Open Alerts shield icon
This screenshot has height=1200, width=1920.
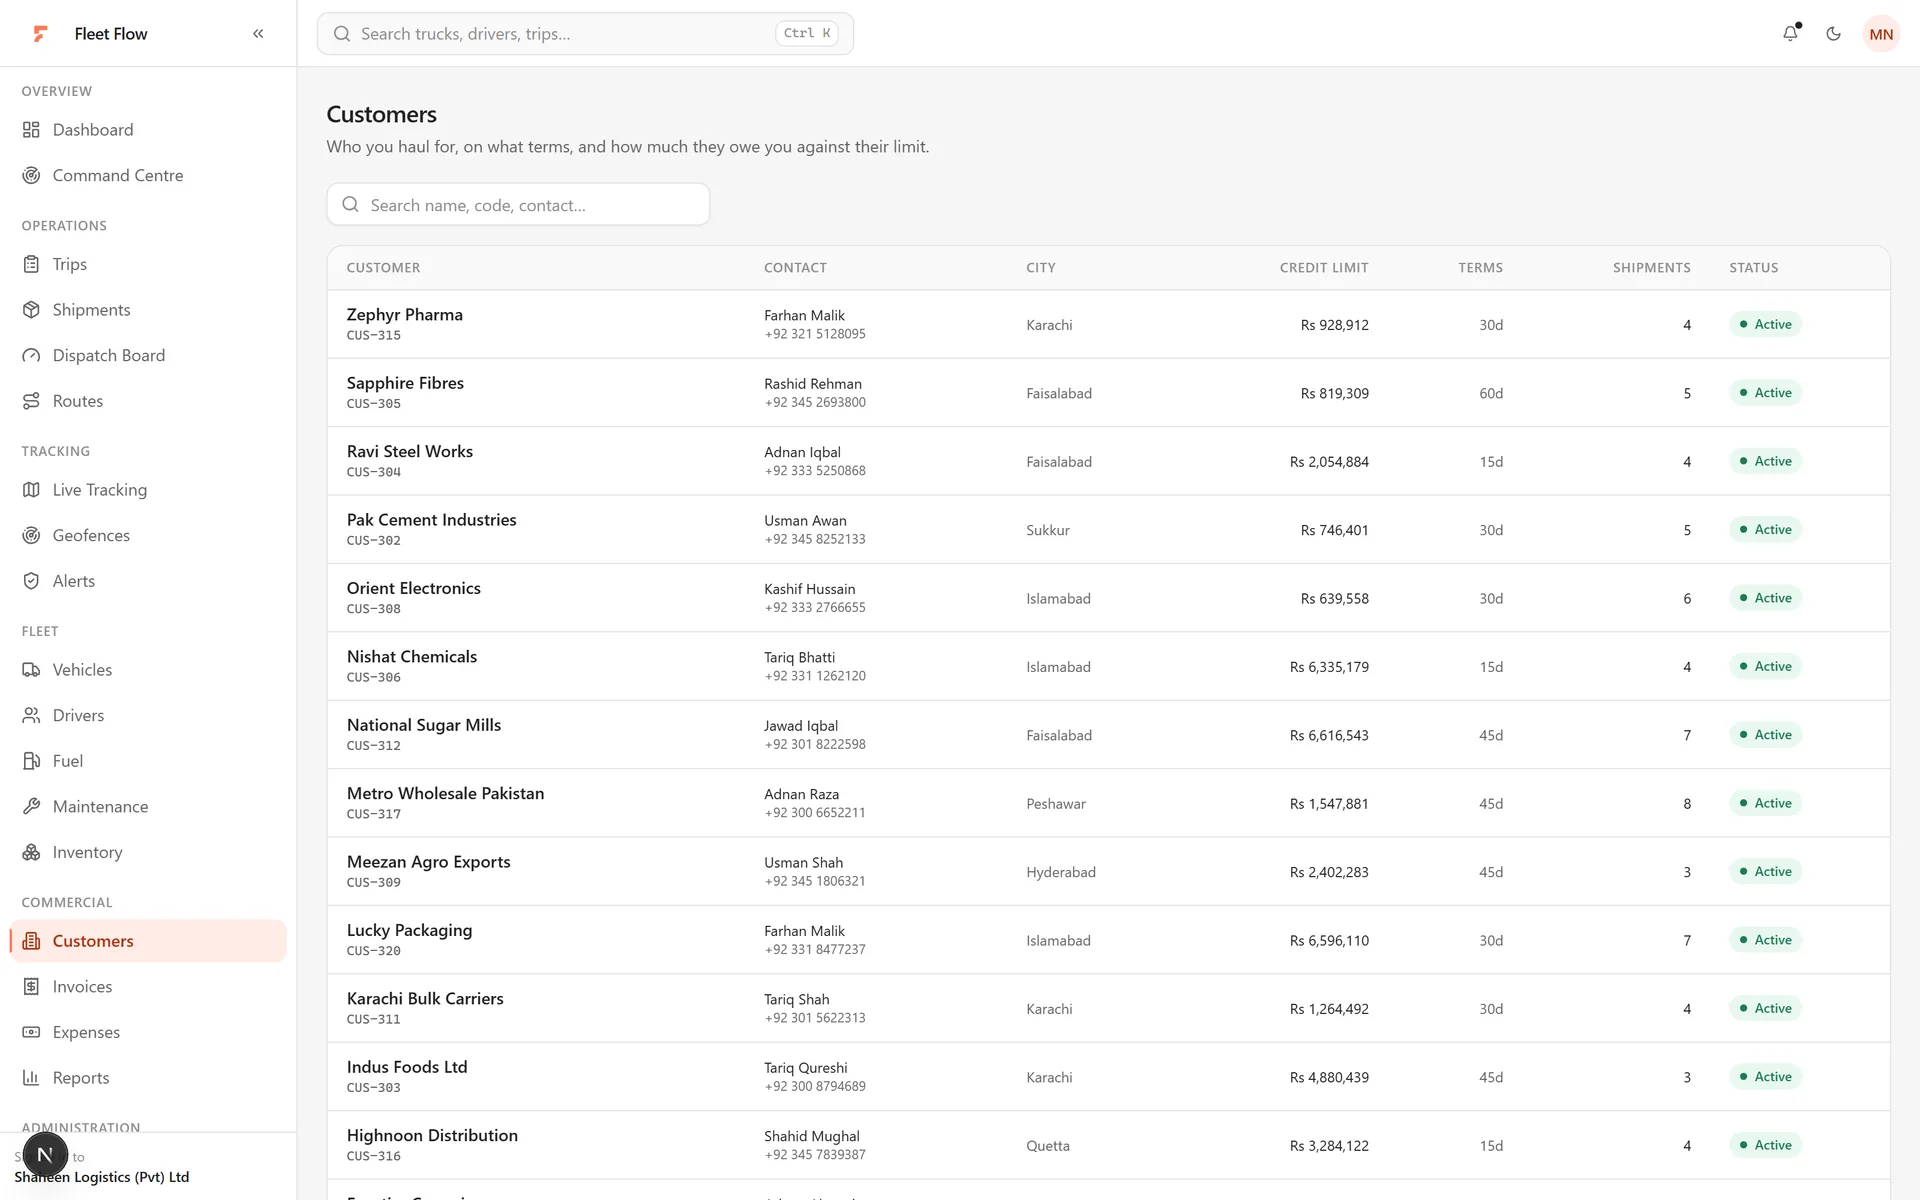[x=32, y=581]
